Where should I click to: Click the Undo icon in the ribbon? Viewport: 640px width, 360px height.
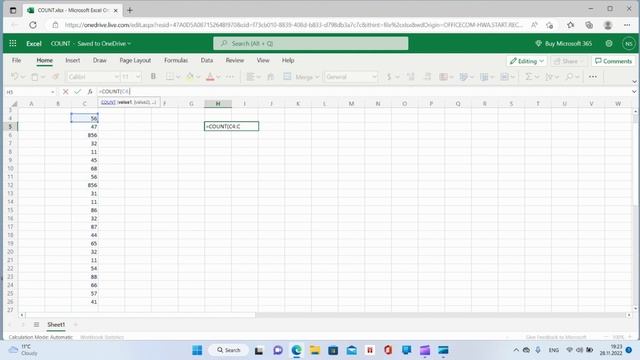(15, 77)
